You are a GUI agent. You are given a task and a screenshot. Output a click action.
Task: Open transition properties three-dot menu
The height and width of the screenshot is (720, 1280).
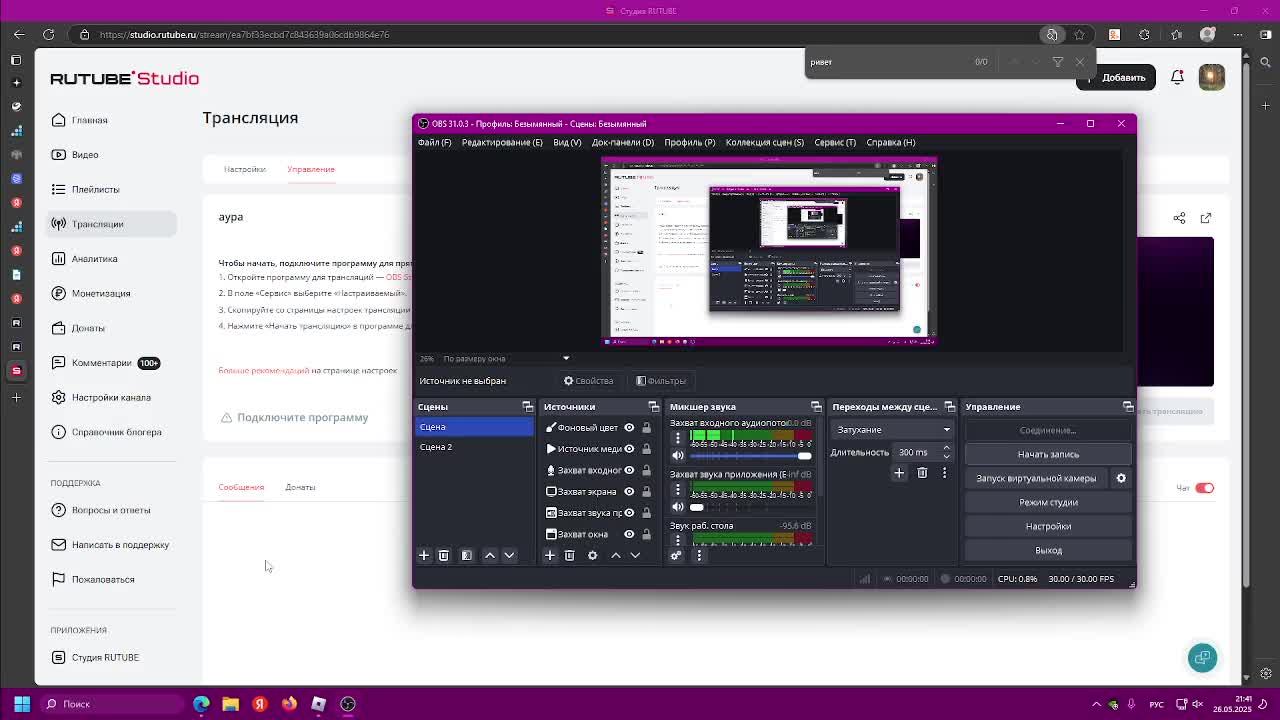click(x=944, y=473)
